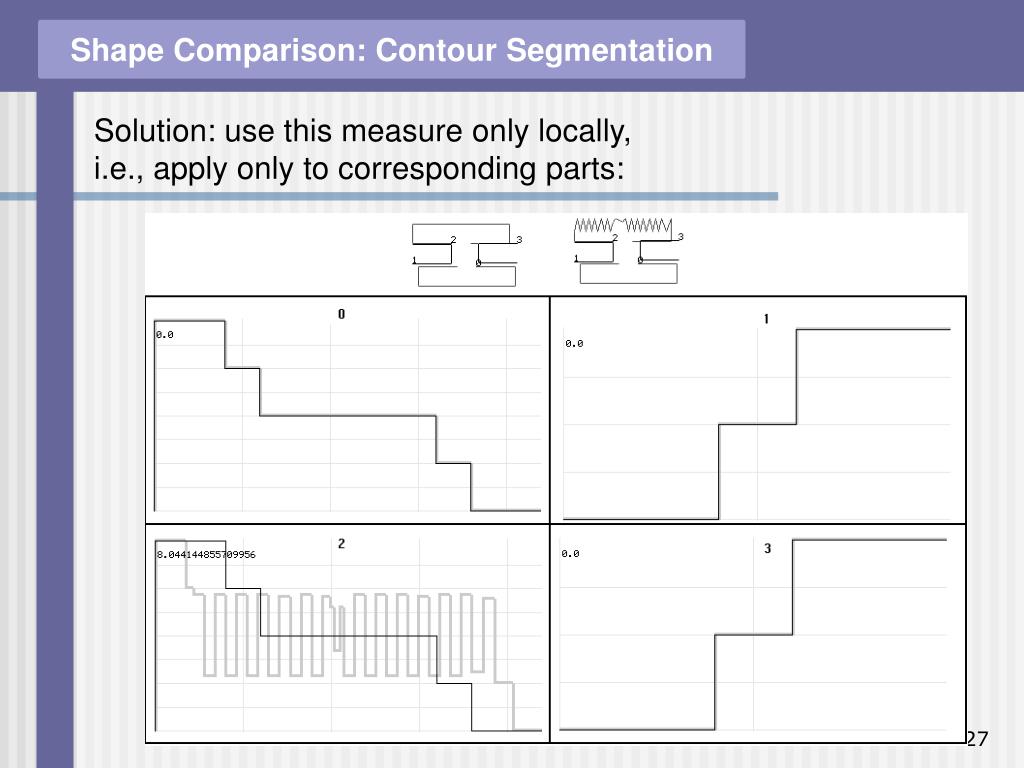Select graph panel labeled 0
This screenshot has height=768, width=1024.
347,410
